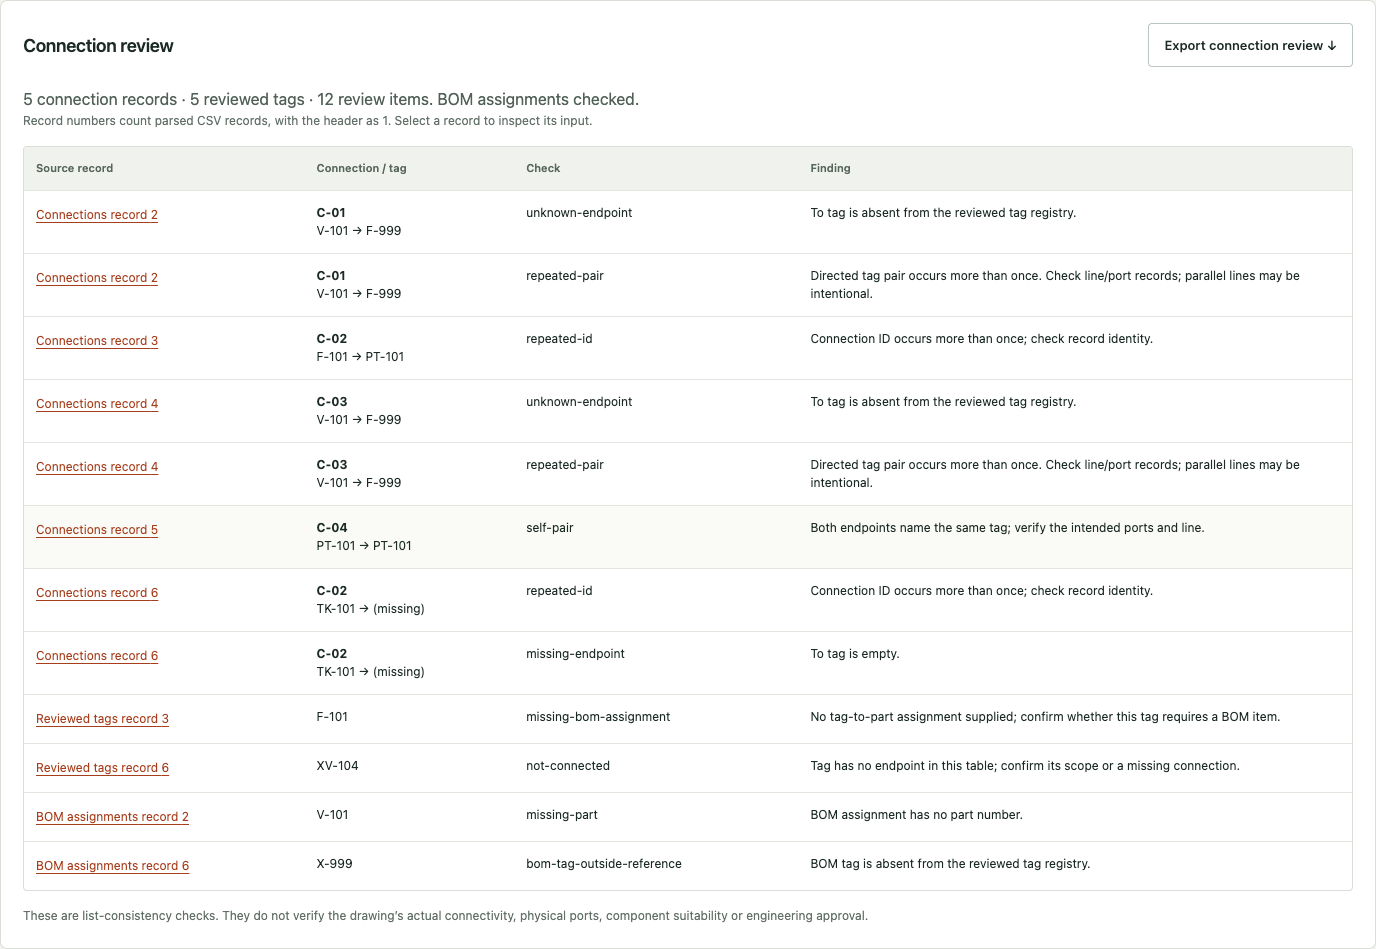Click finding 'Tag has no endpoint in this table'
This screenshot has height=949, width=1376.
coord(1025,766)
